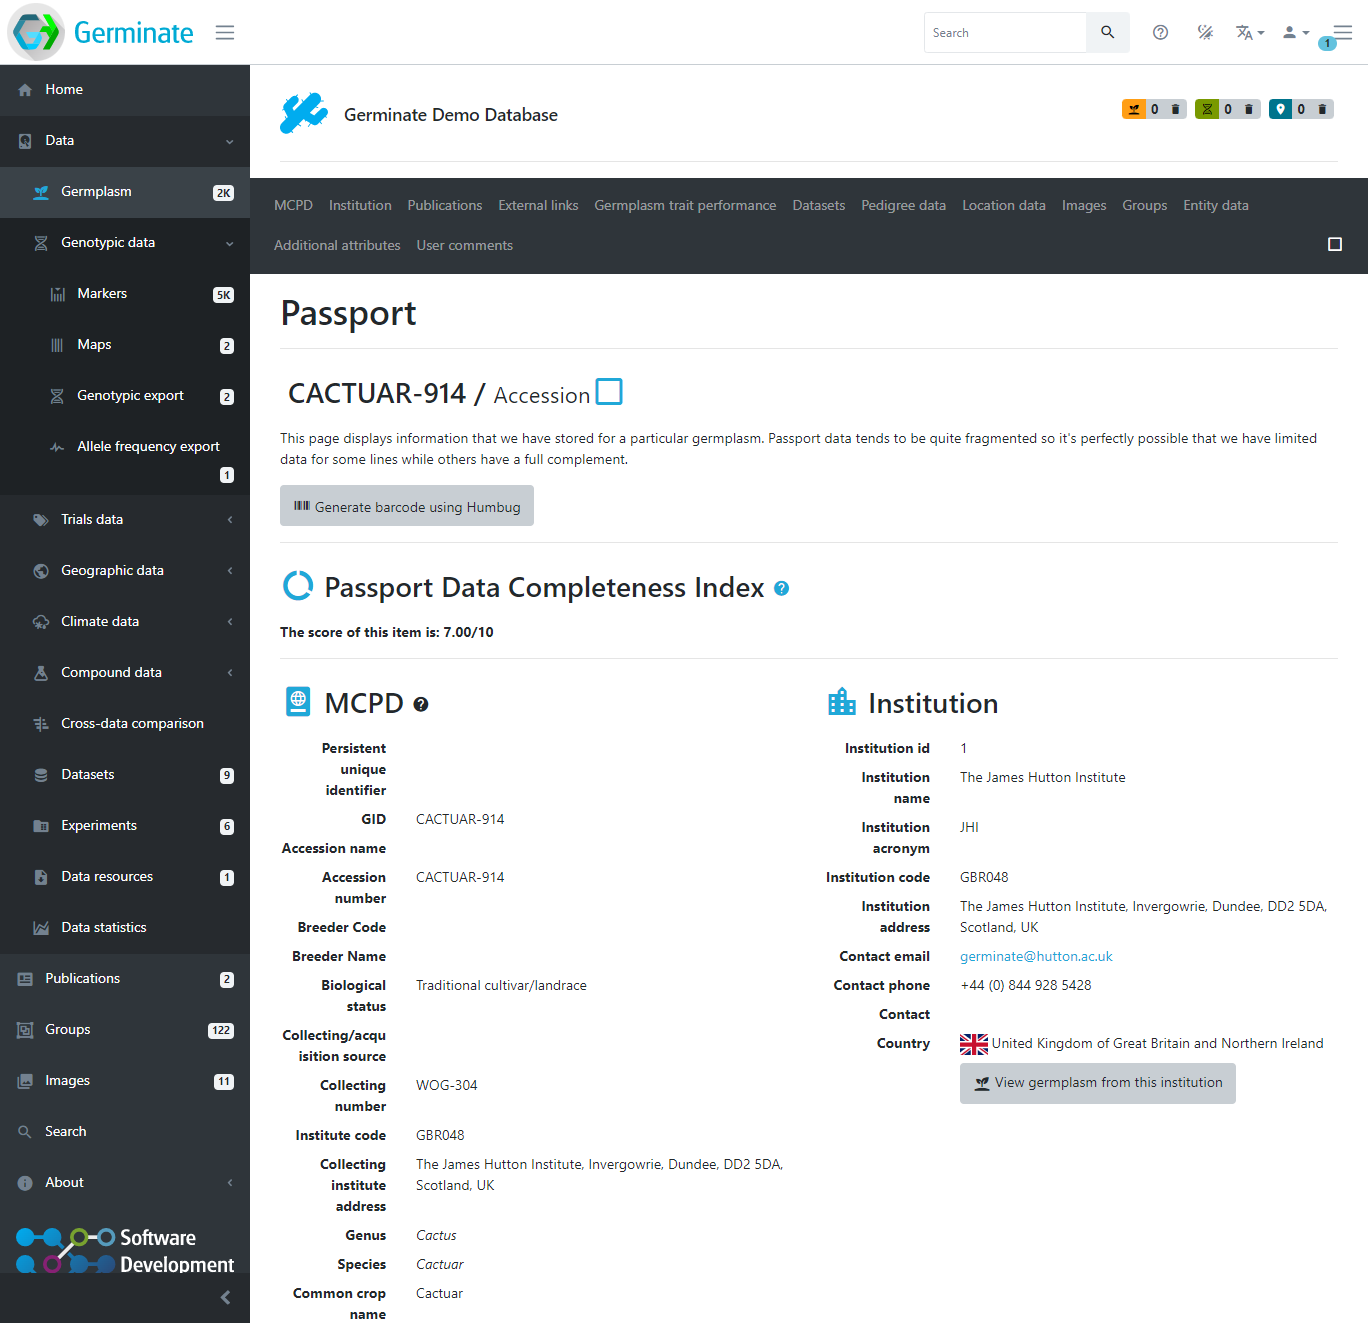Click the help question mark icon in header
The height and width of the screenshot is (1323, 1368).
tap(1160, 33)
